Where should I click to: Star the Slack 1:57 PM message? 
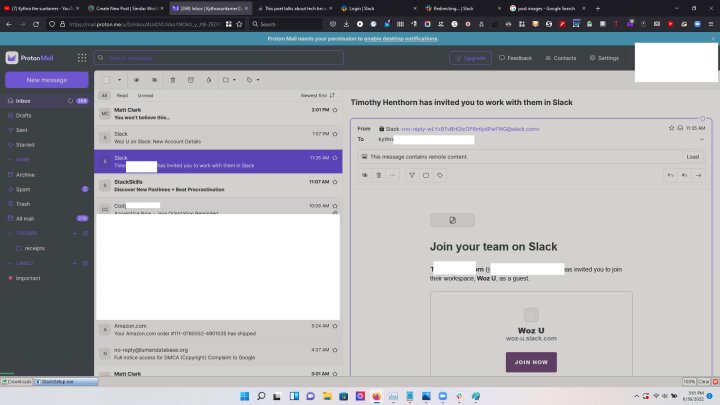click(x=335, y=134)
